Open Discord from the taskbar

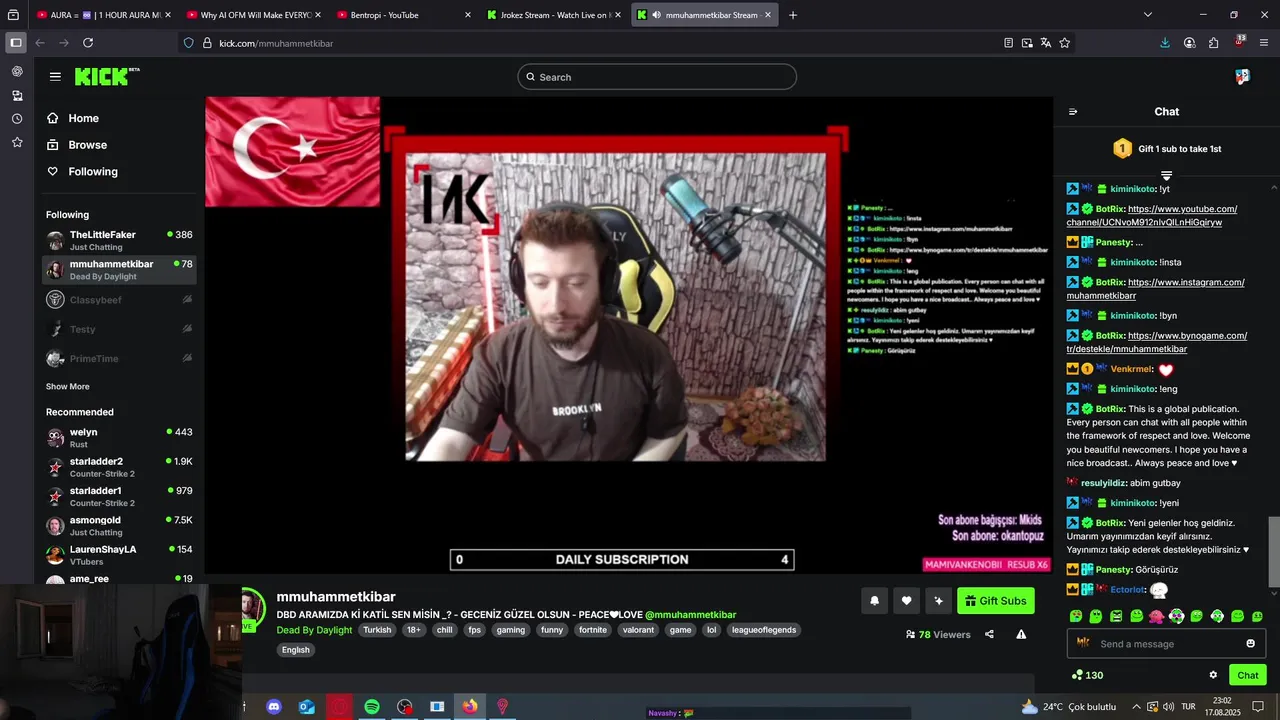(x=274, y=706)
